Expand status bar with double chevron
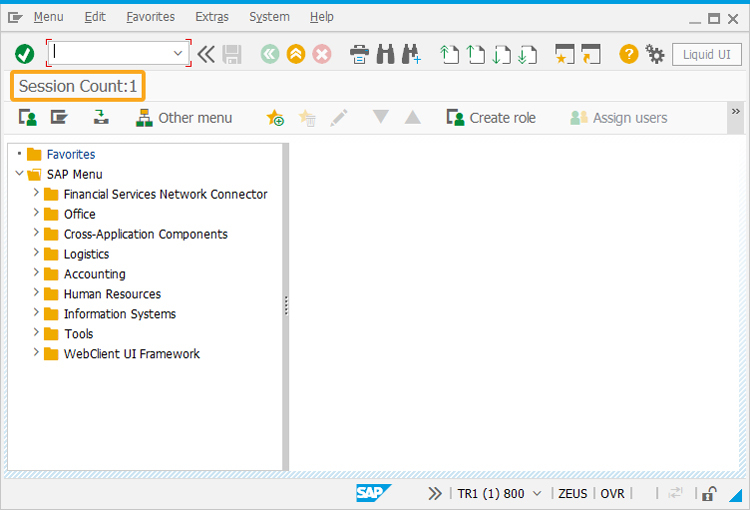 pyautogui.click(x=435, y=493)
